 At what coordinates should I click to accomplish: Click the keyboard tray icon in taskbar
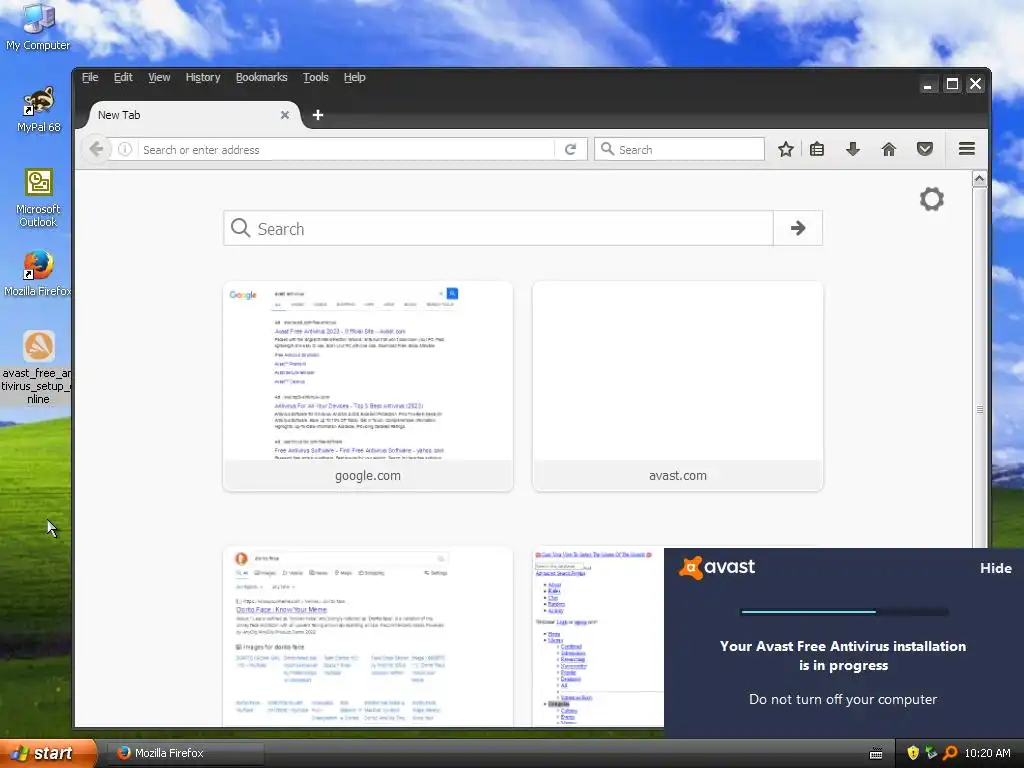tap(876, 754)
